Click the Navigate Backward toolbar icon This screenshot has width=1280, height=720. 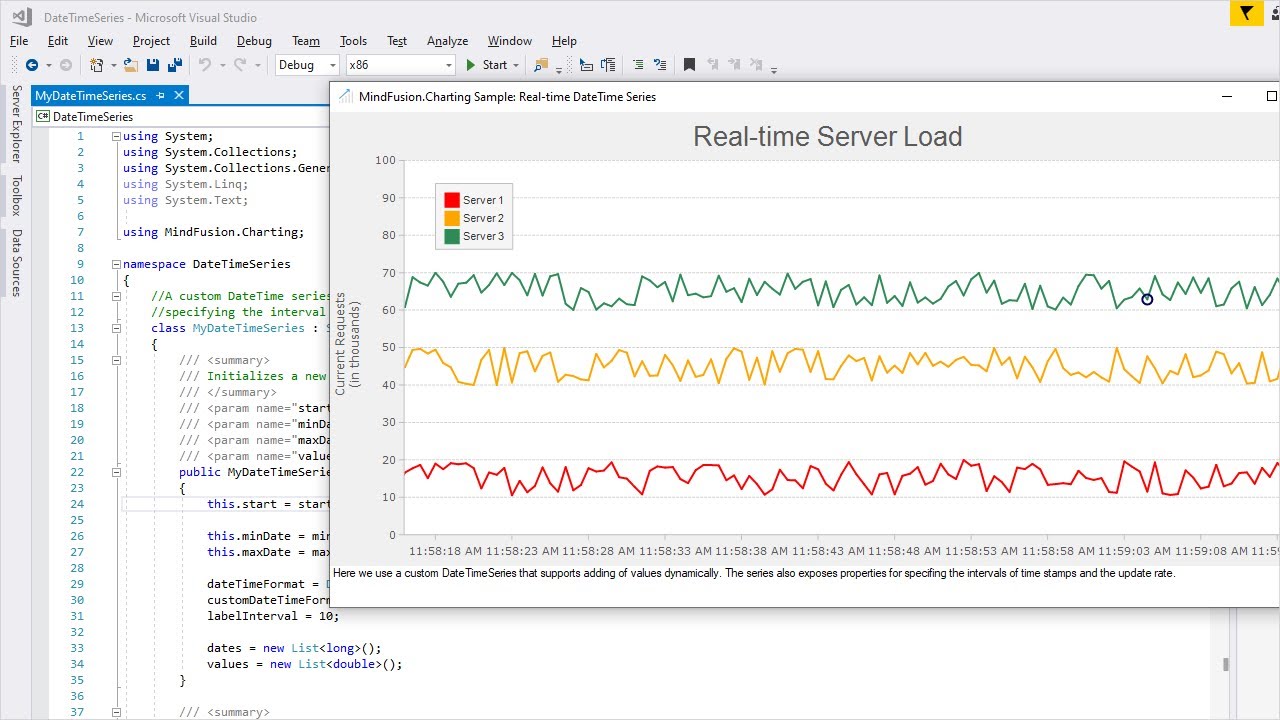point(32,65)
